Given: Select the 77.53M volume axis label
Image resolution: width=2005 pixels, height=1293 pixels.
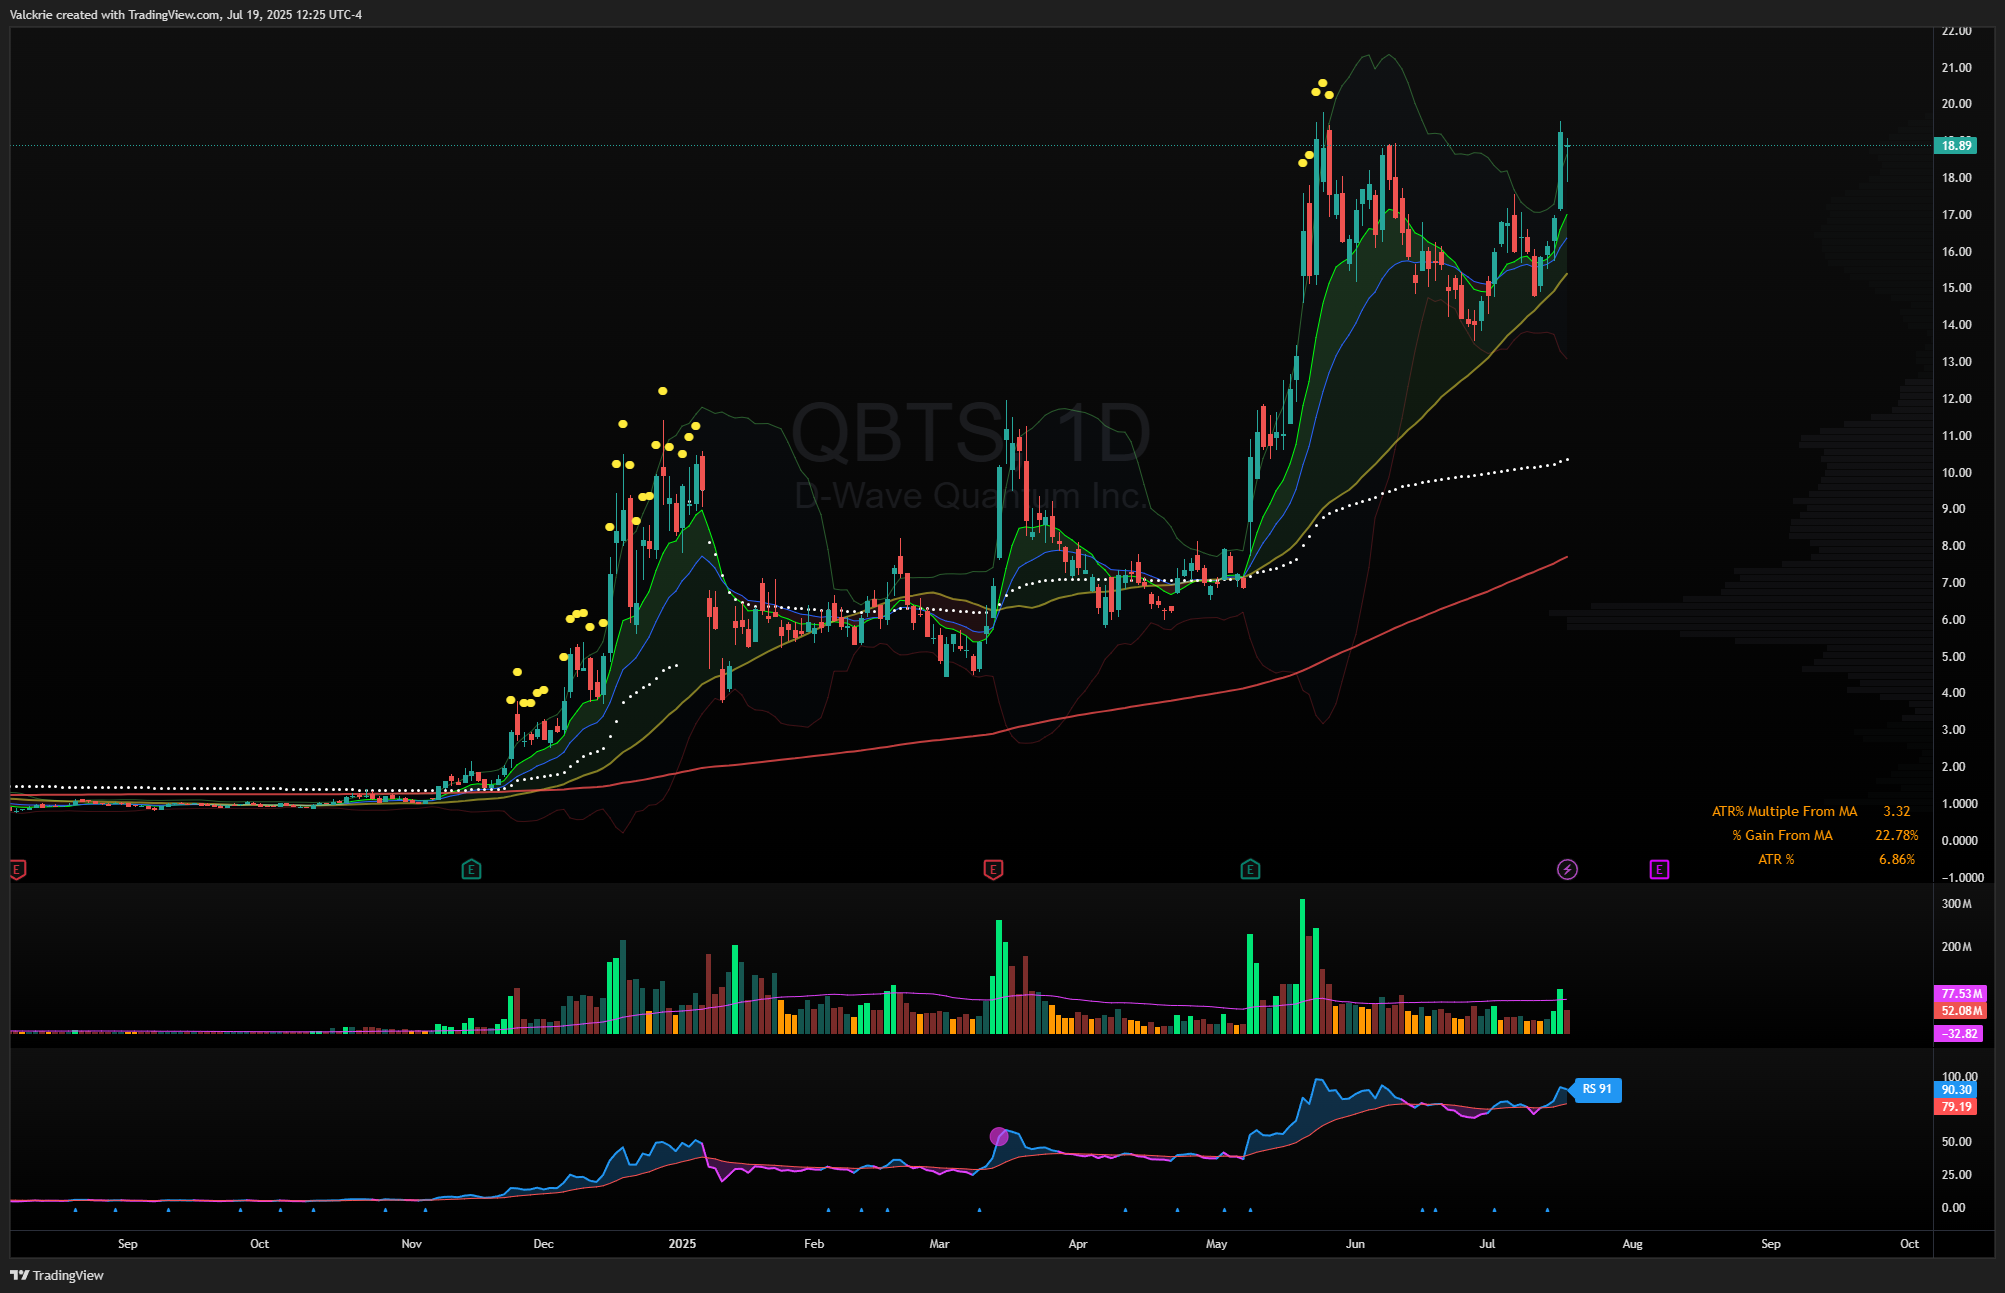Looking at the screenshot, I should (1960, 994).
